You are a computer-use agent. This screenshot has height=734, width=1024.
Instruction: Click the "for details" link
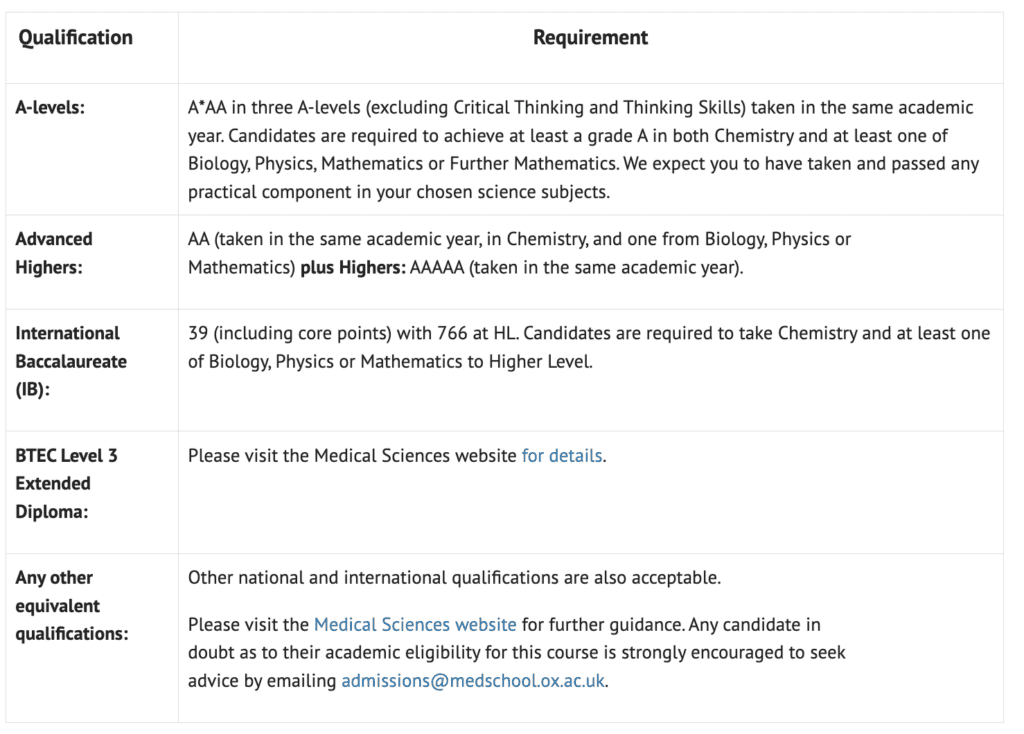[562, 456]
